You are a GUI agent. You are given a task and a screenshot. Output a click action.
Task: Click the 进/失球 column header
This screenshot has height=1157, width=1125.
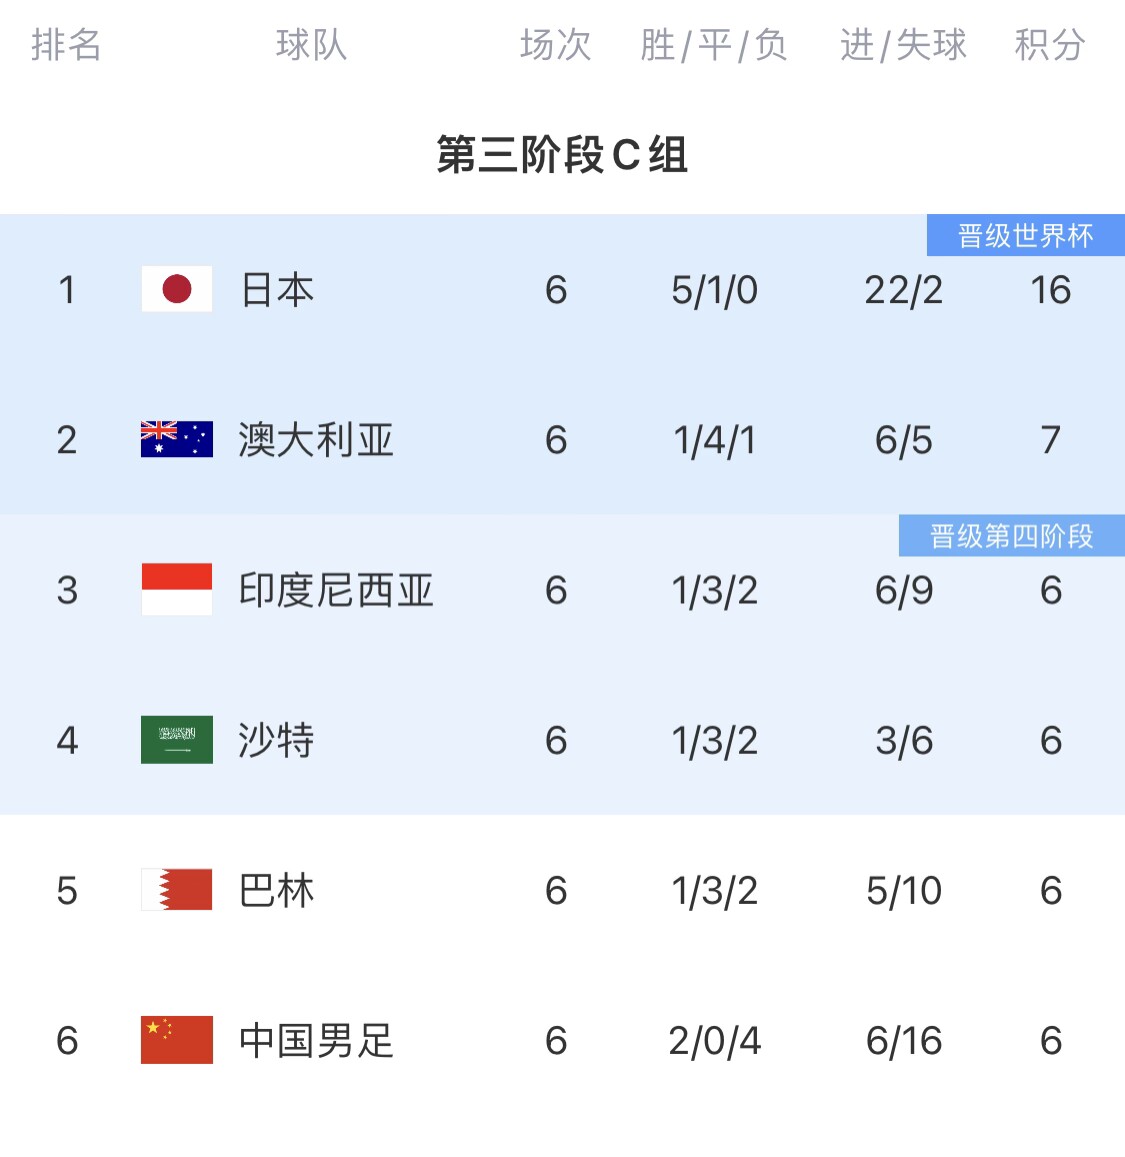click(903, 45)
